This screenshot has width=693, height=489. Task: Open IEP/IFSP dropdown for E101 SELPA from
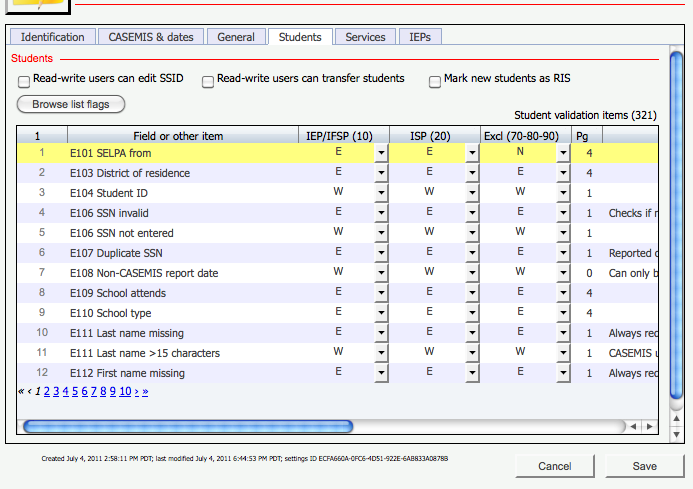tap(380, 153)
